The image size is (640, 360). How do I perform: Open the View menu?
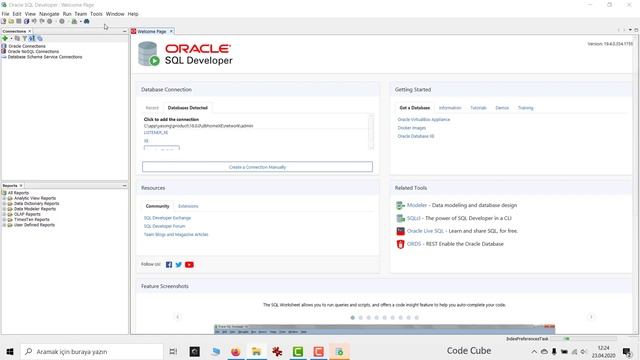click(30, 14)
